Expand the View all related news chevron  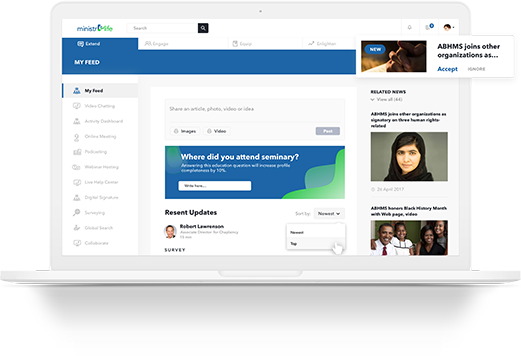point(372,99)
